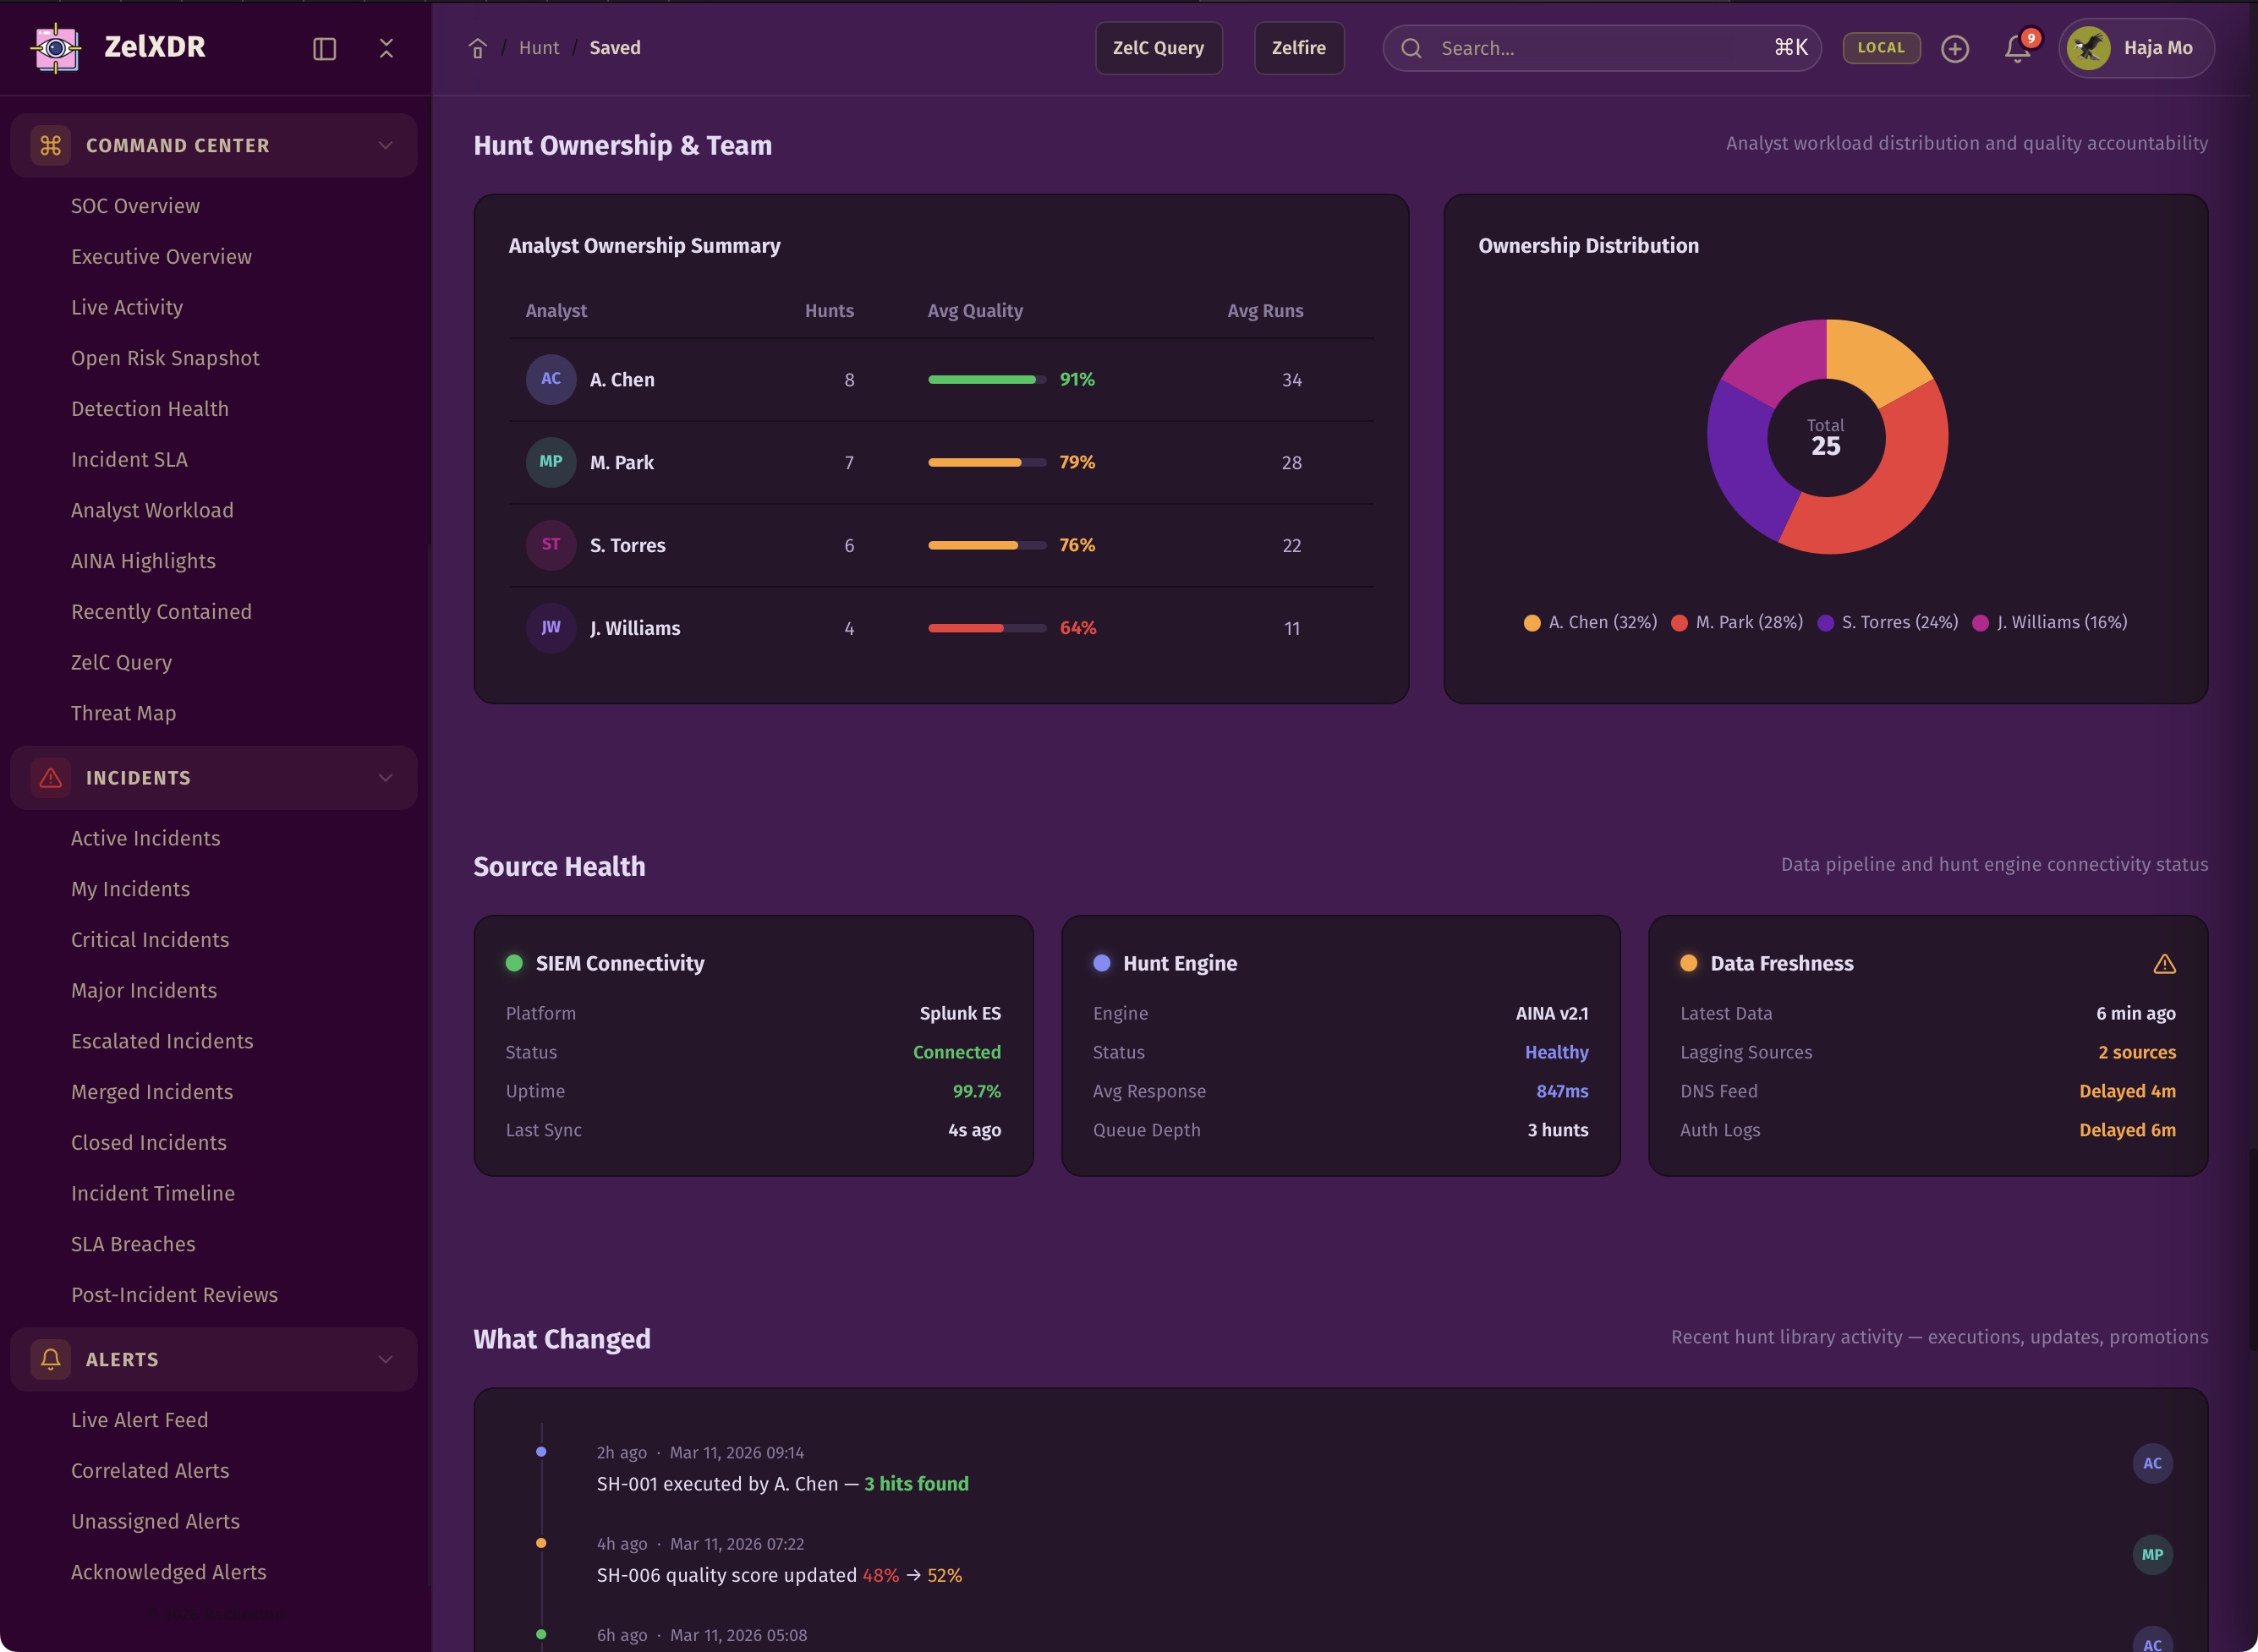Collapse the Incidents section chevron

pyautogui.click(x=385, y=778)
